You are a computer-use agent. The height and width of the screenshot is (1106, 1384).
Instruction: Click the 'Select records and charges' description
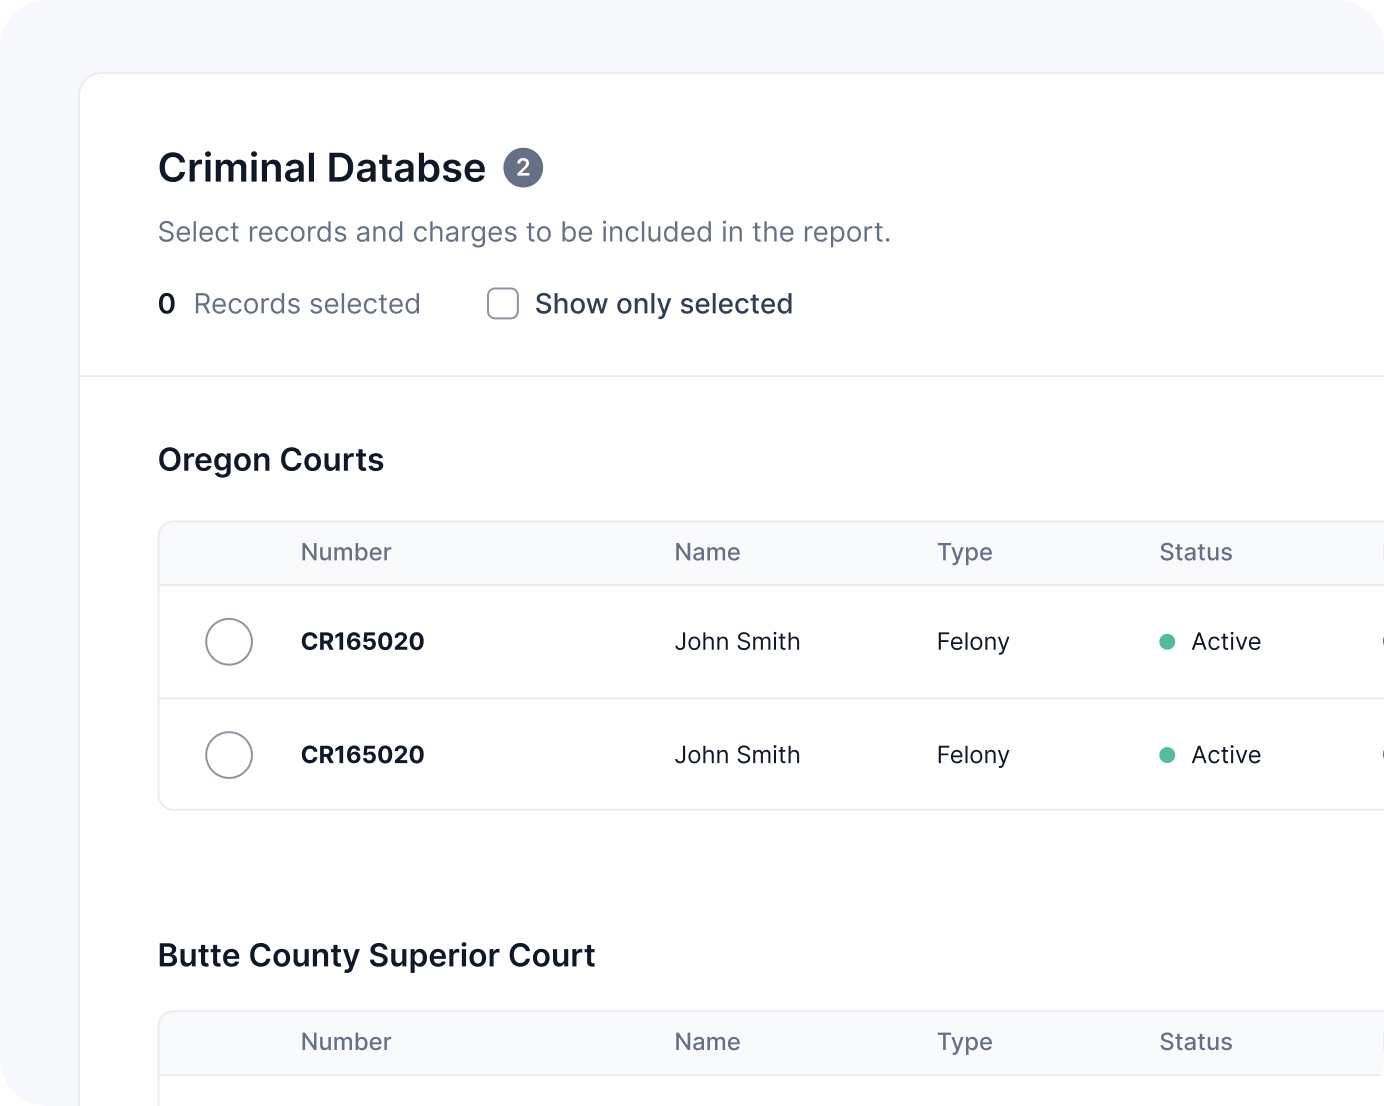[524, 232]
